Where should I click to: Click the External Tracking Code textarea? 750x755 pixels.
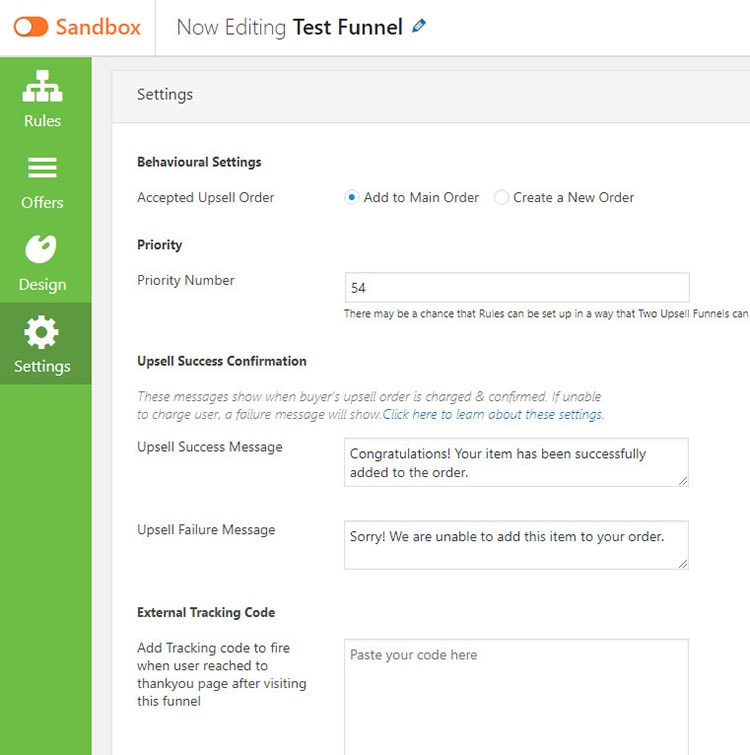click(516, 695)
